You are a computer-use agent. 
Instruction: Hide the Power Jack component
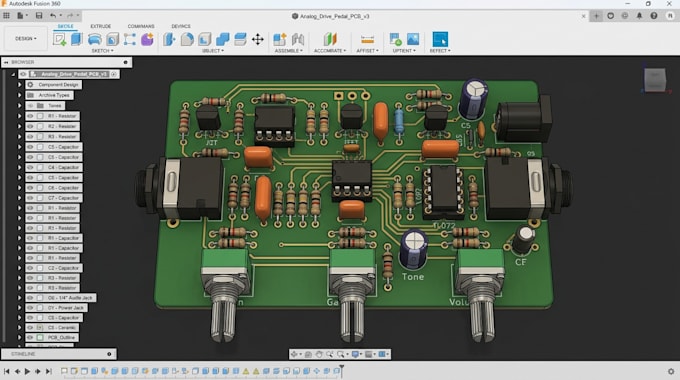click(30, 308)
